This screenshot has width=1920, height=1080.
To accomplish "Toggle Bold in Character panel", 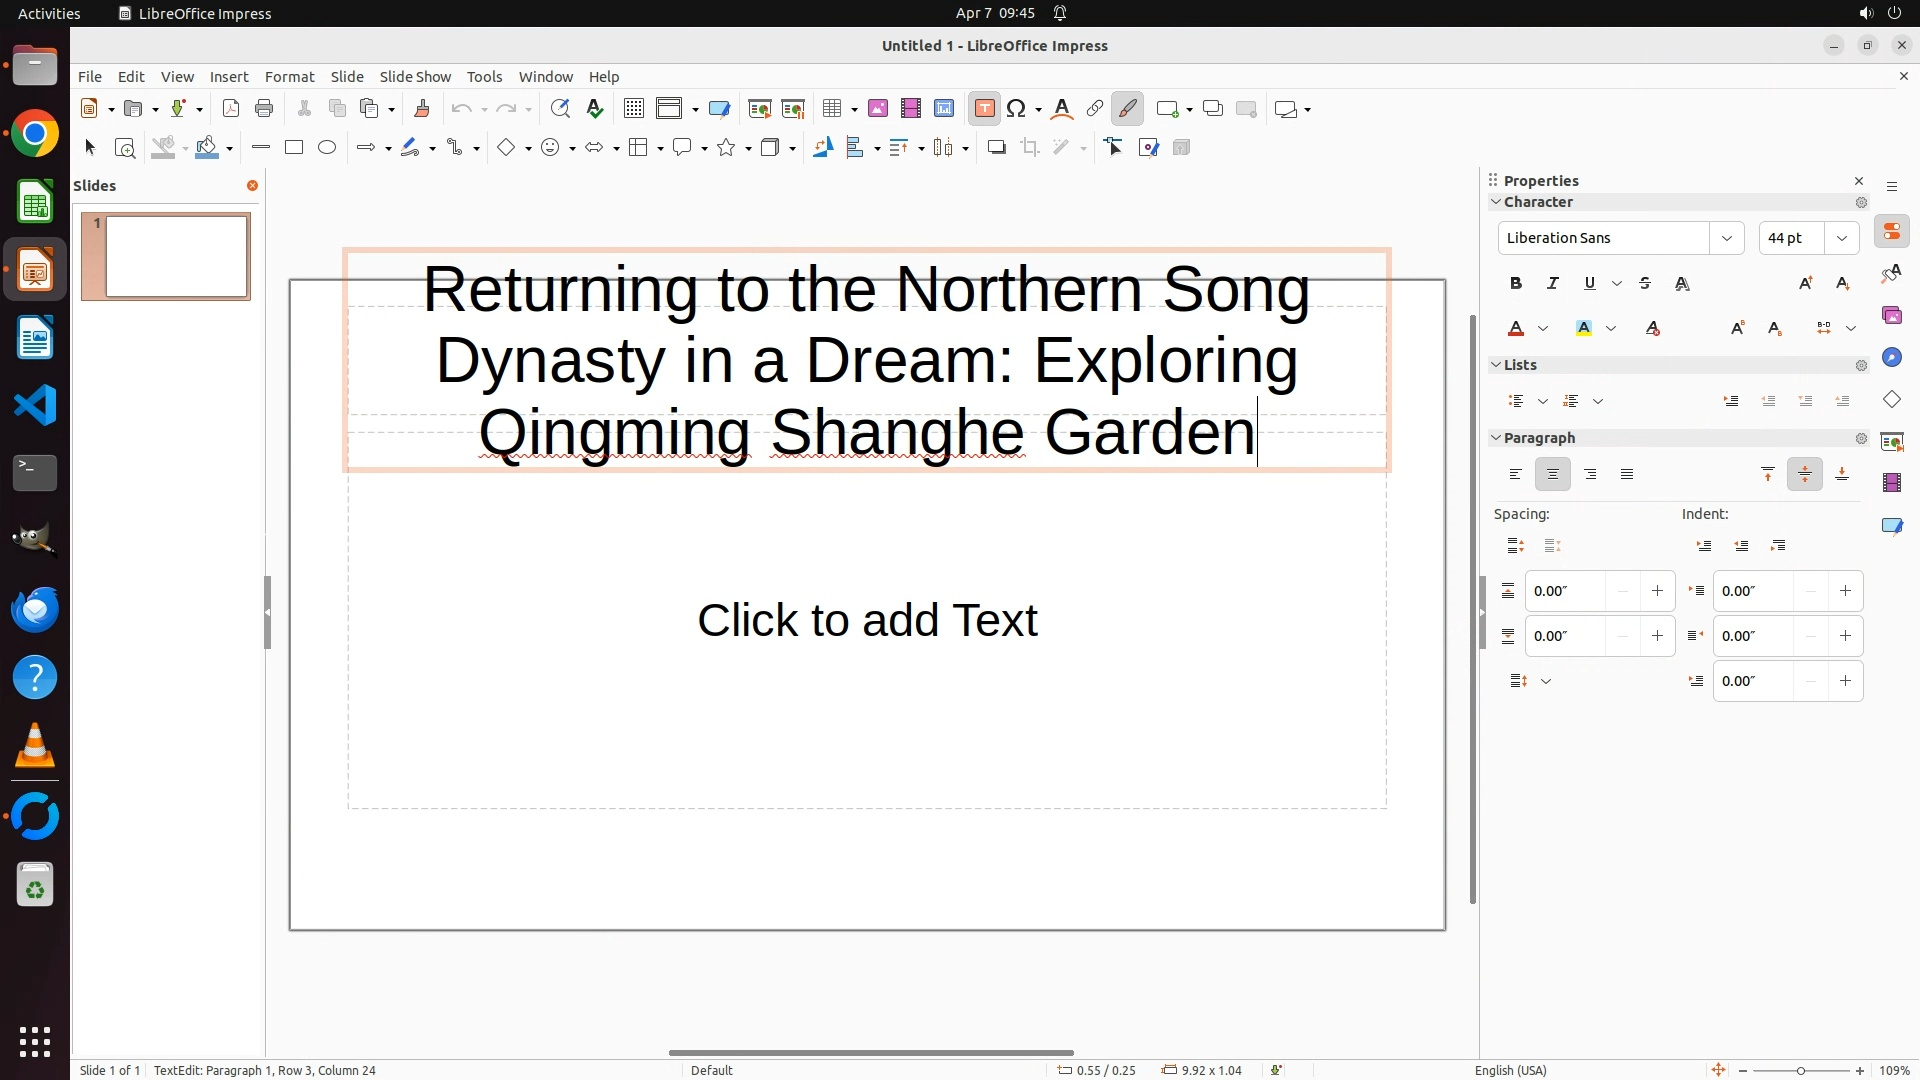I will (x=1516, y=284).
